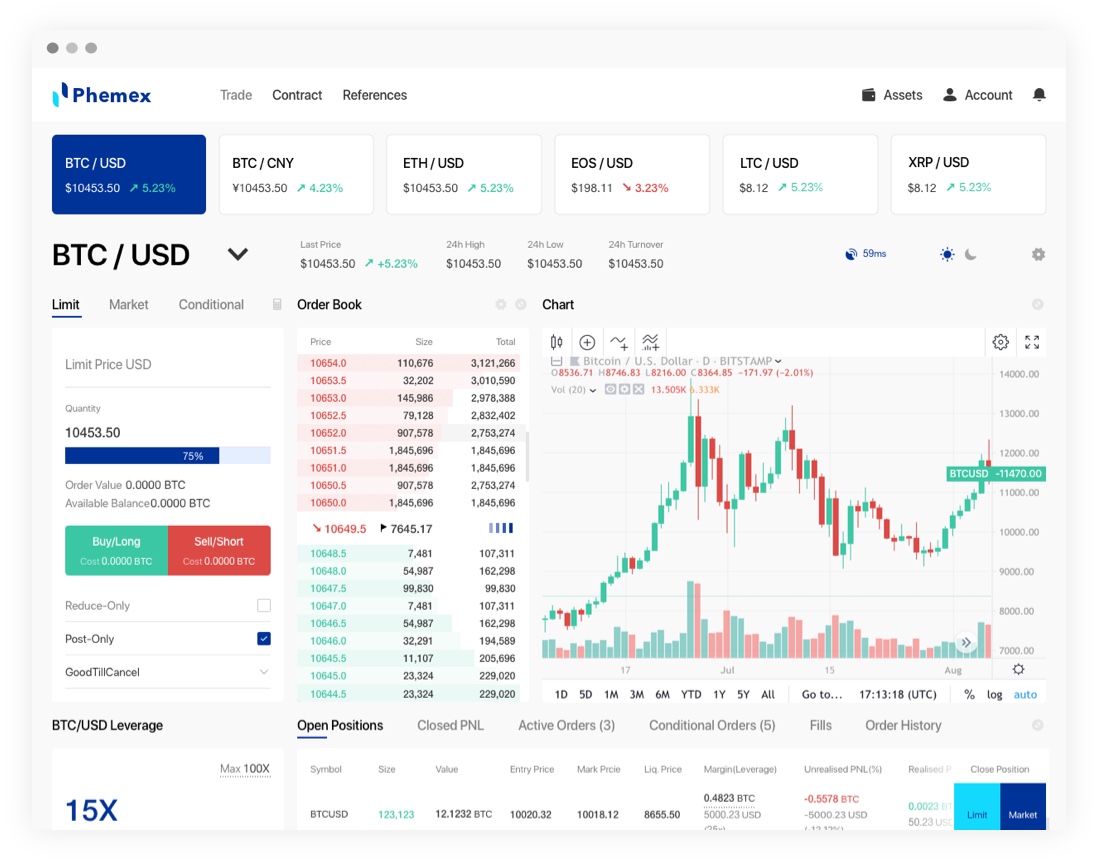The width and height of the screenshot is (1098, 862).
Task: Open the platform settings gear near theme icons
Action: pos(1038,254)
